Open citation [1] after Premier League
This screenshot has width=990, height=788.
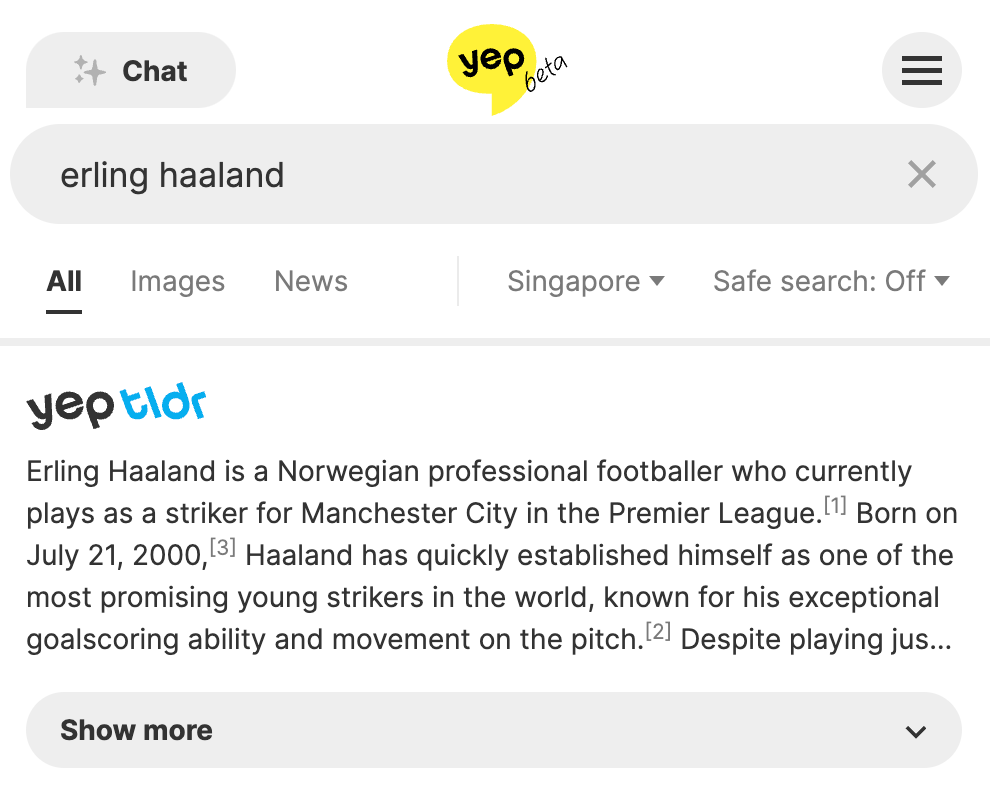(835, 506)
